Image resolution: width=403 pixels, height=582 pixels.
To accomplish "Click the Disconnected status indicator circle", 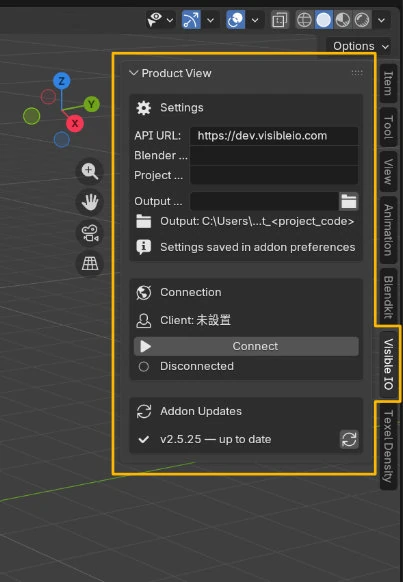I will click(x=144, y=367).
